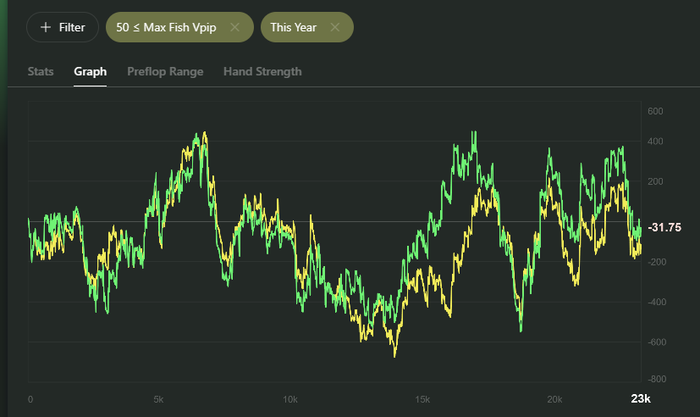Remove the Max Fish Vpip filter
This screenshot has width=700, height=417.
point(234,28)
